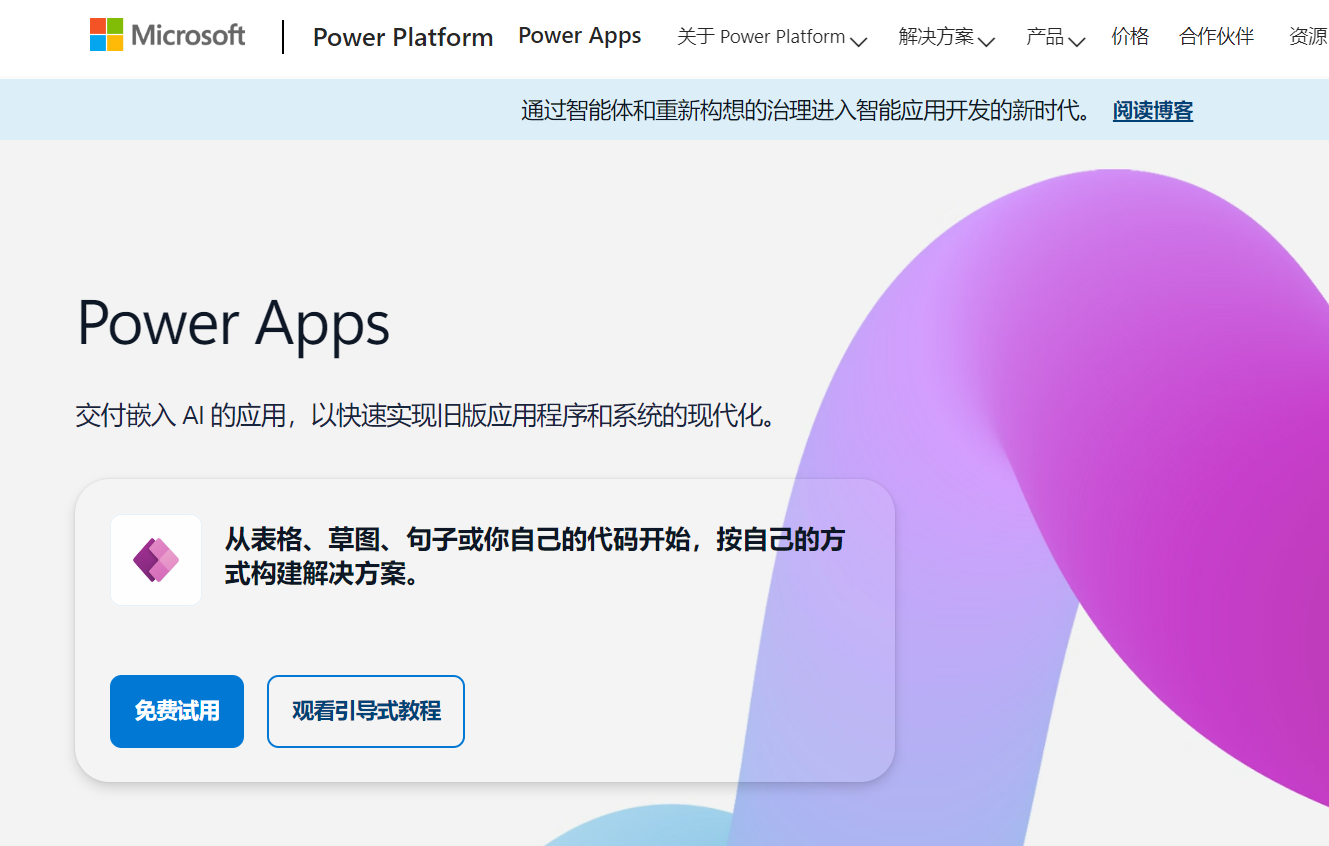
Task: Click the 交付嵌入 AI 的应用 description text
Action: pos(426,416)
